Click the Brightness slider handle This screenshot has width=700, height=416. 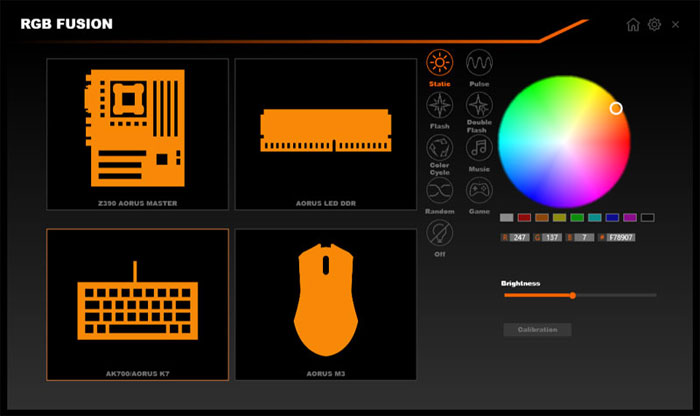[572, 295]
